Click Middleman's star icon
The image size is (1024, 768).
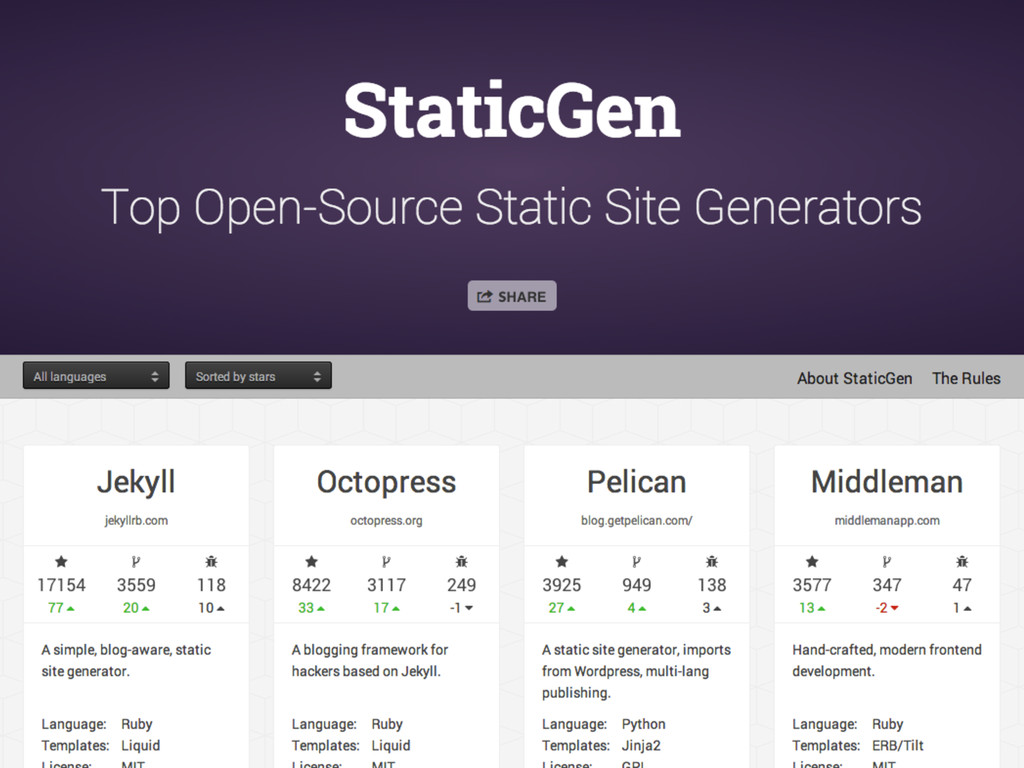click(812, 562)
